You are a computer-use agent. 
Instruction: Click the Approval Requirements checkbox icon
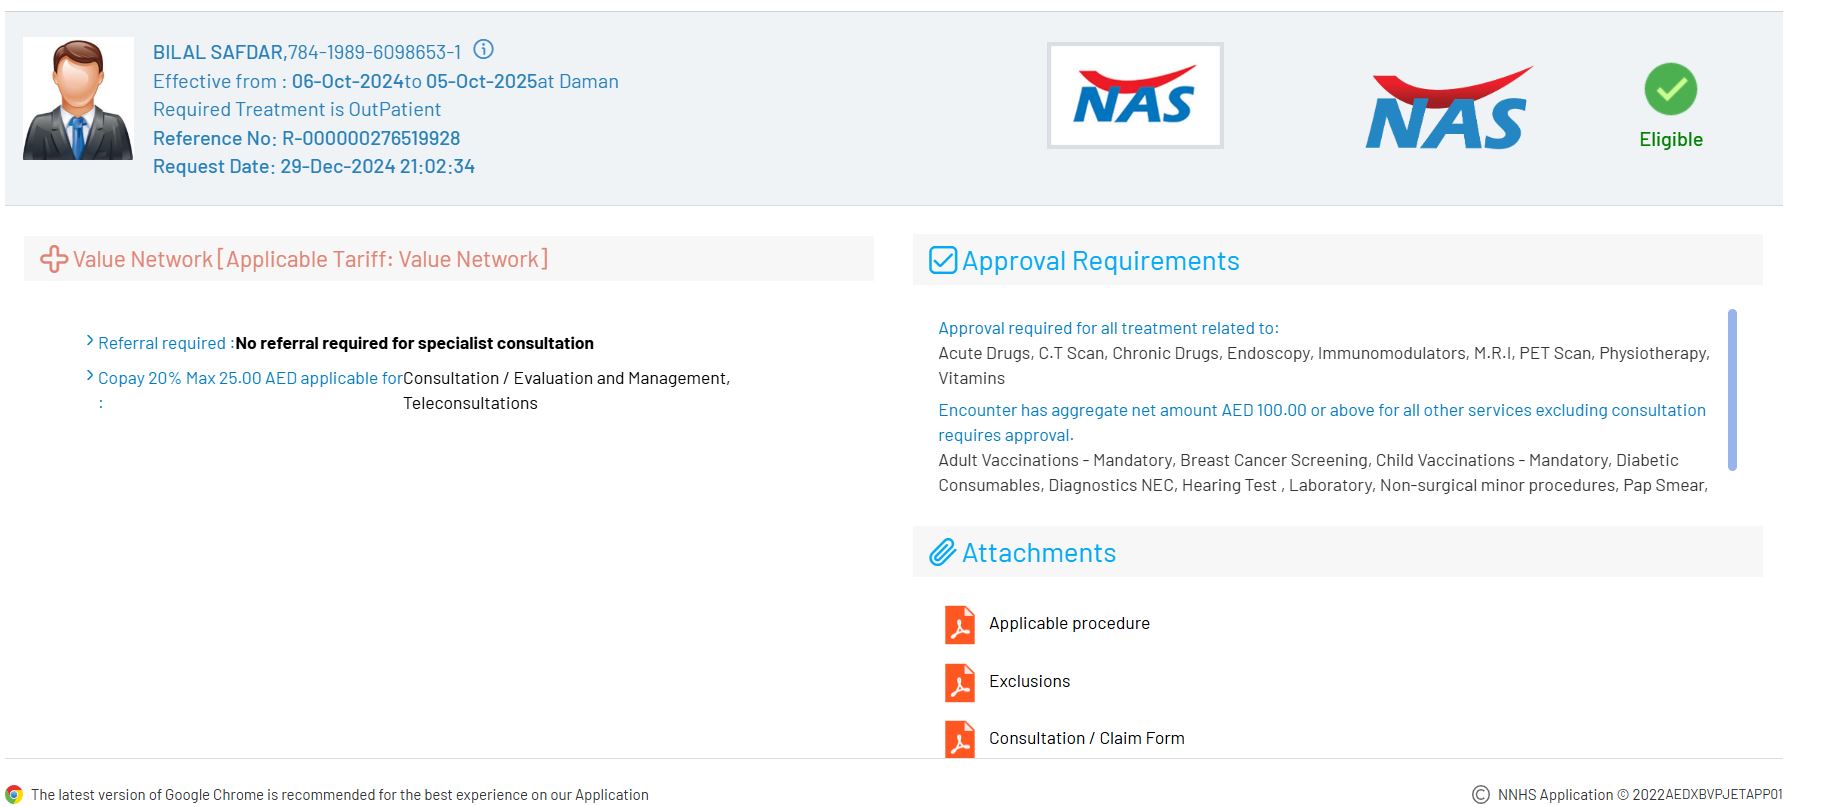(942, 261)
